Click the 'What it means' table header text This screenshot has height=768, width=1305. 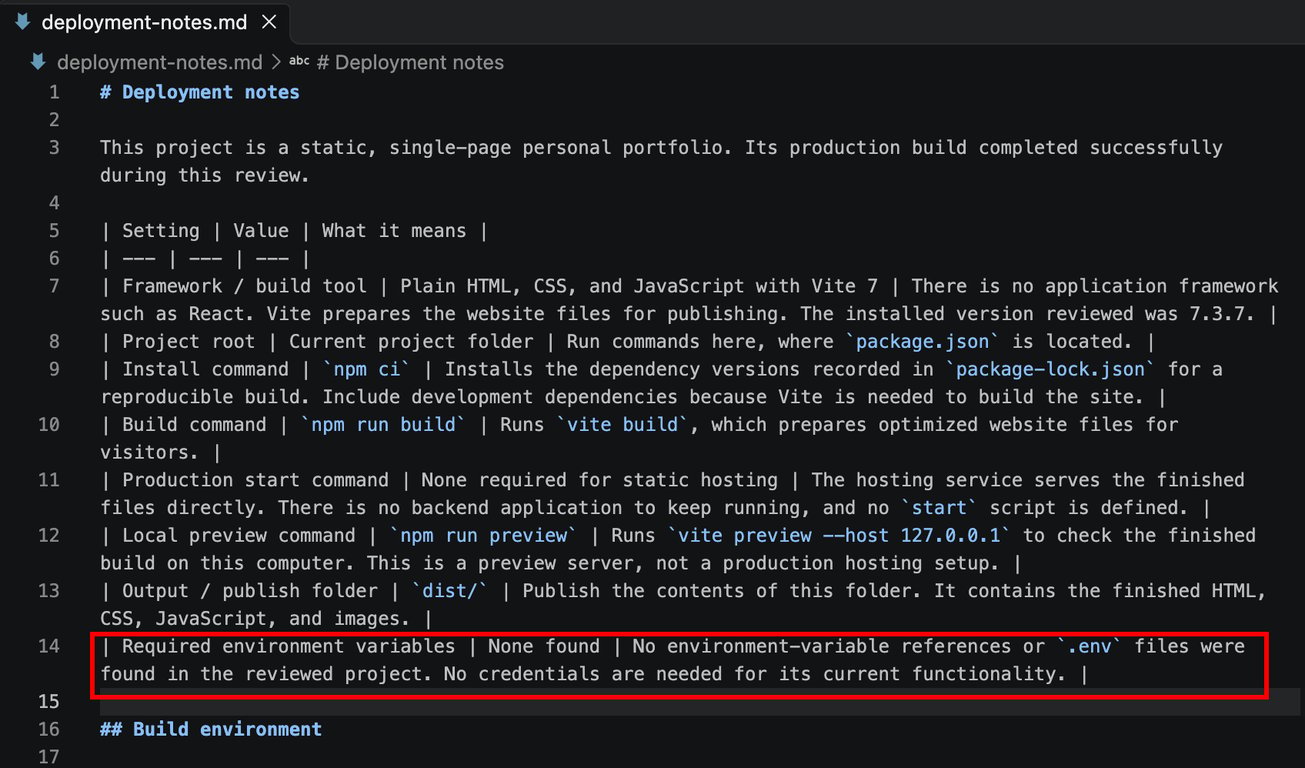pos(394,231)
